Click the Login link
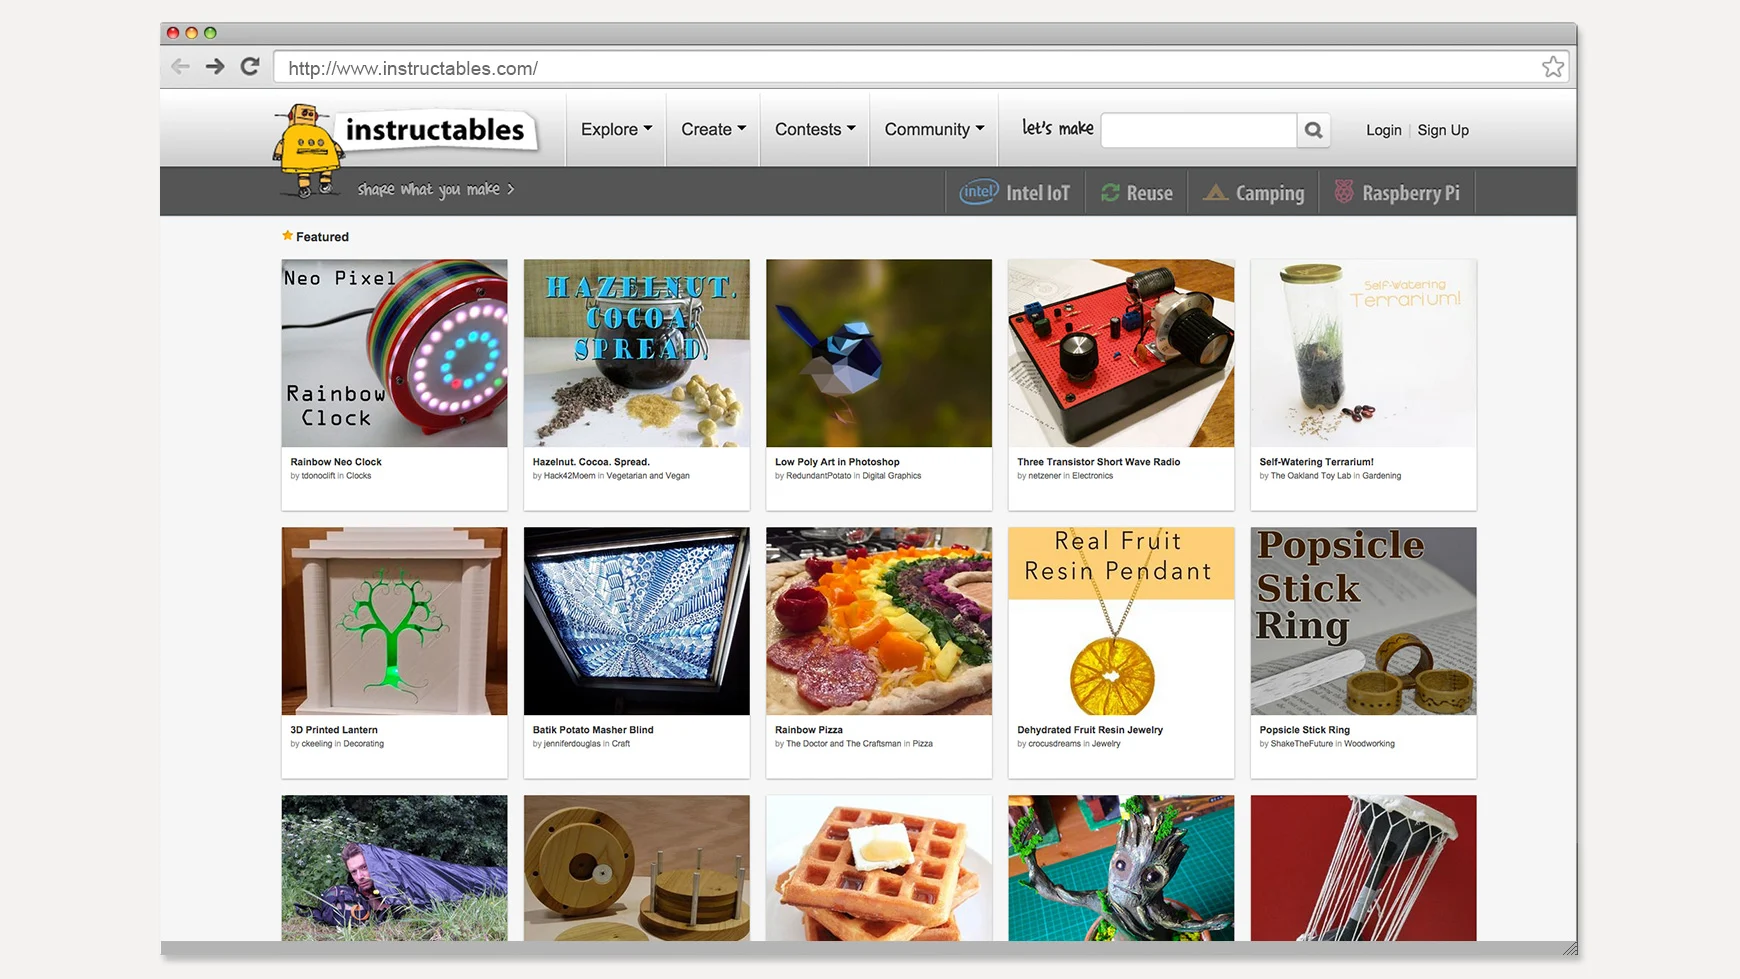1740x979 pixels. (1383, 130)
